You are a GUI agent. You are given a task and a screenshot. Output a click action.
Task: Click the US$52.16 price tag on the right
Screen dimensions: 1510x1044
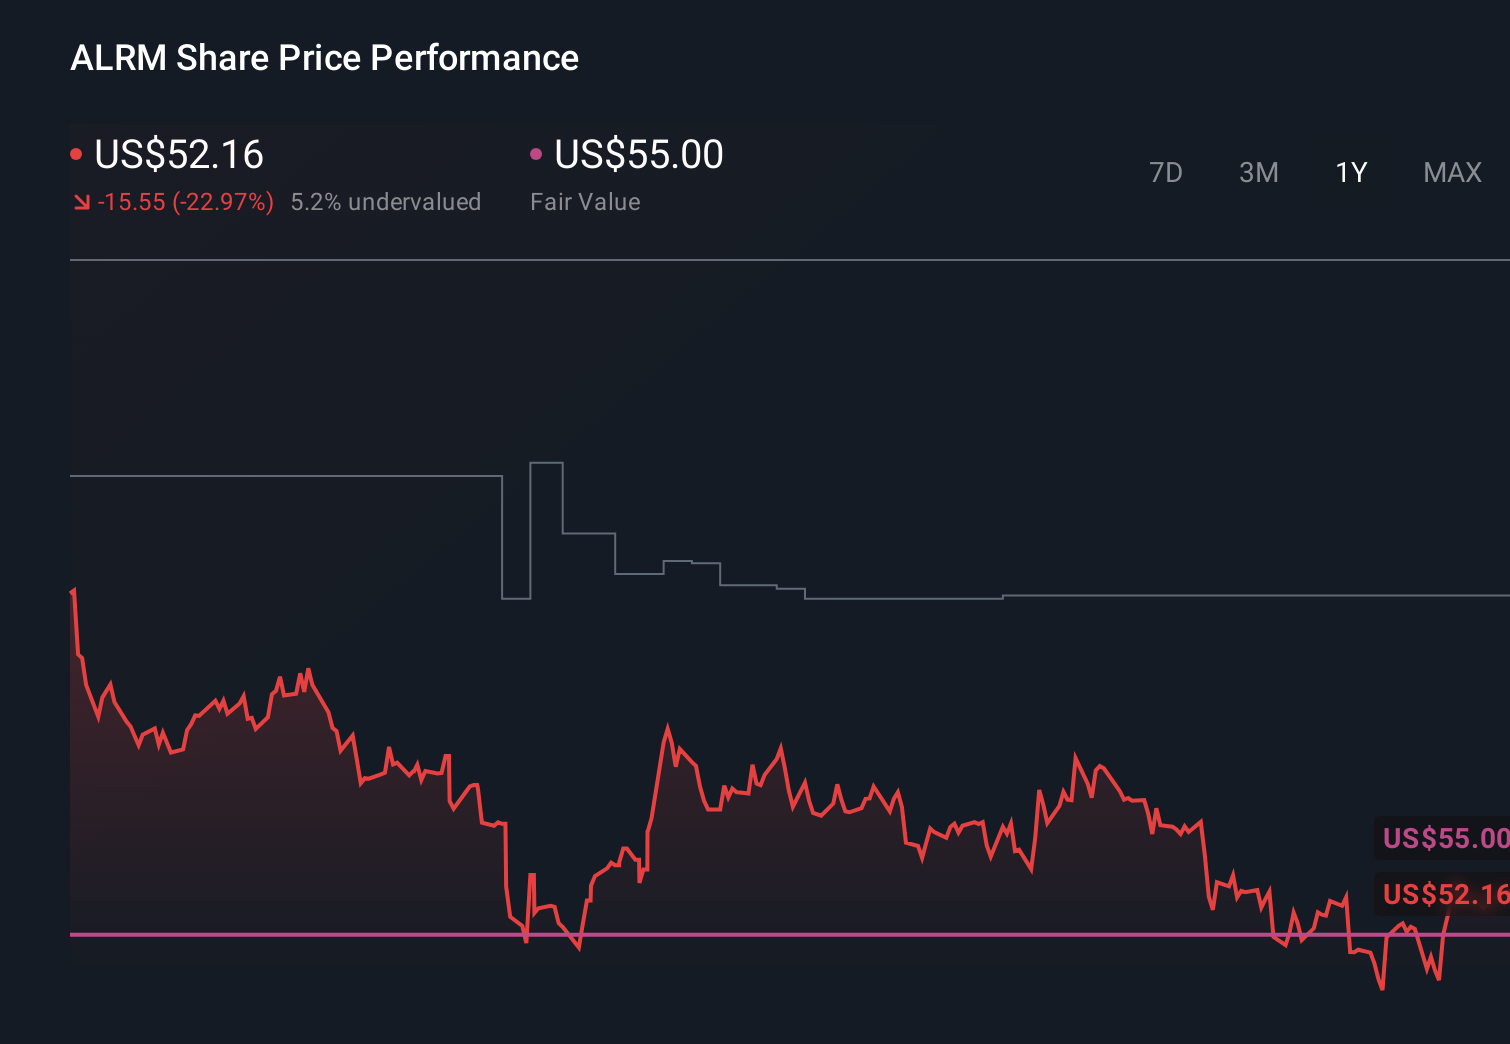click(1443, 894)
